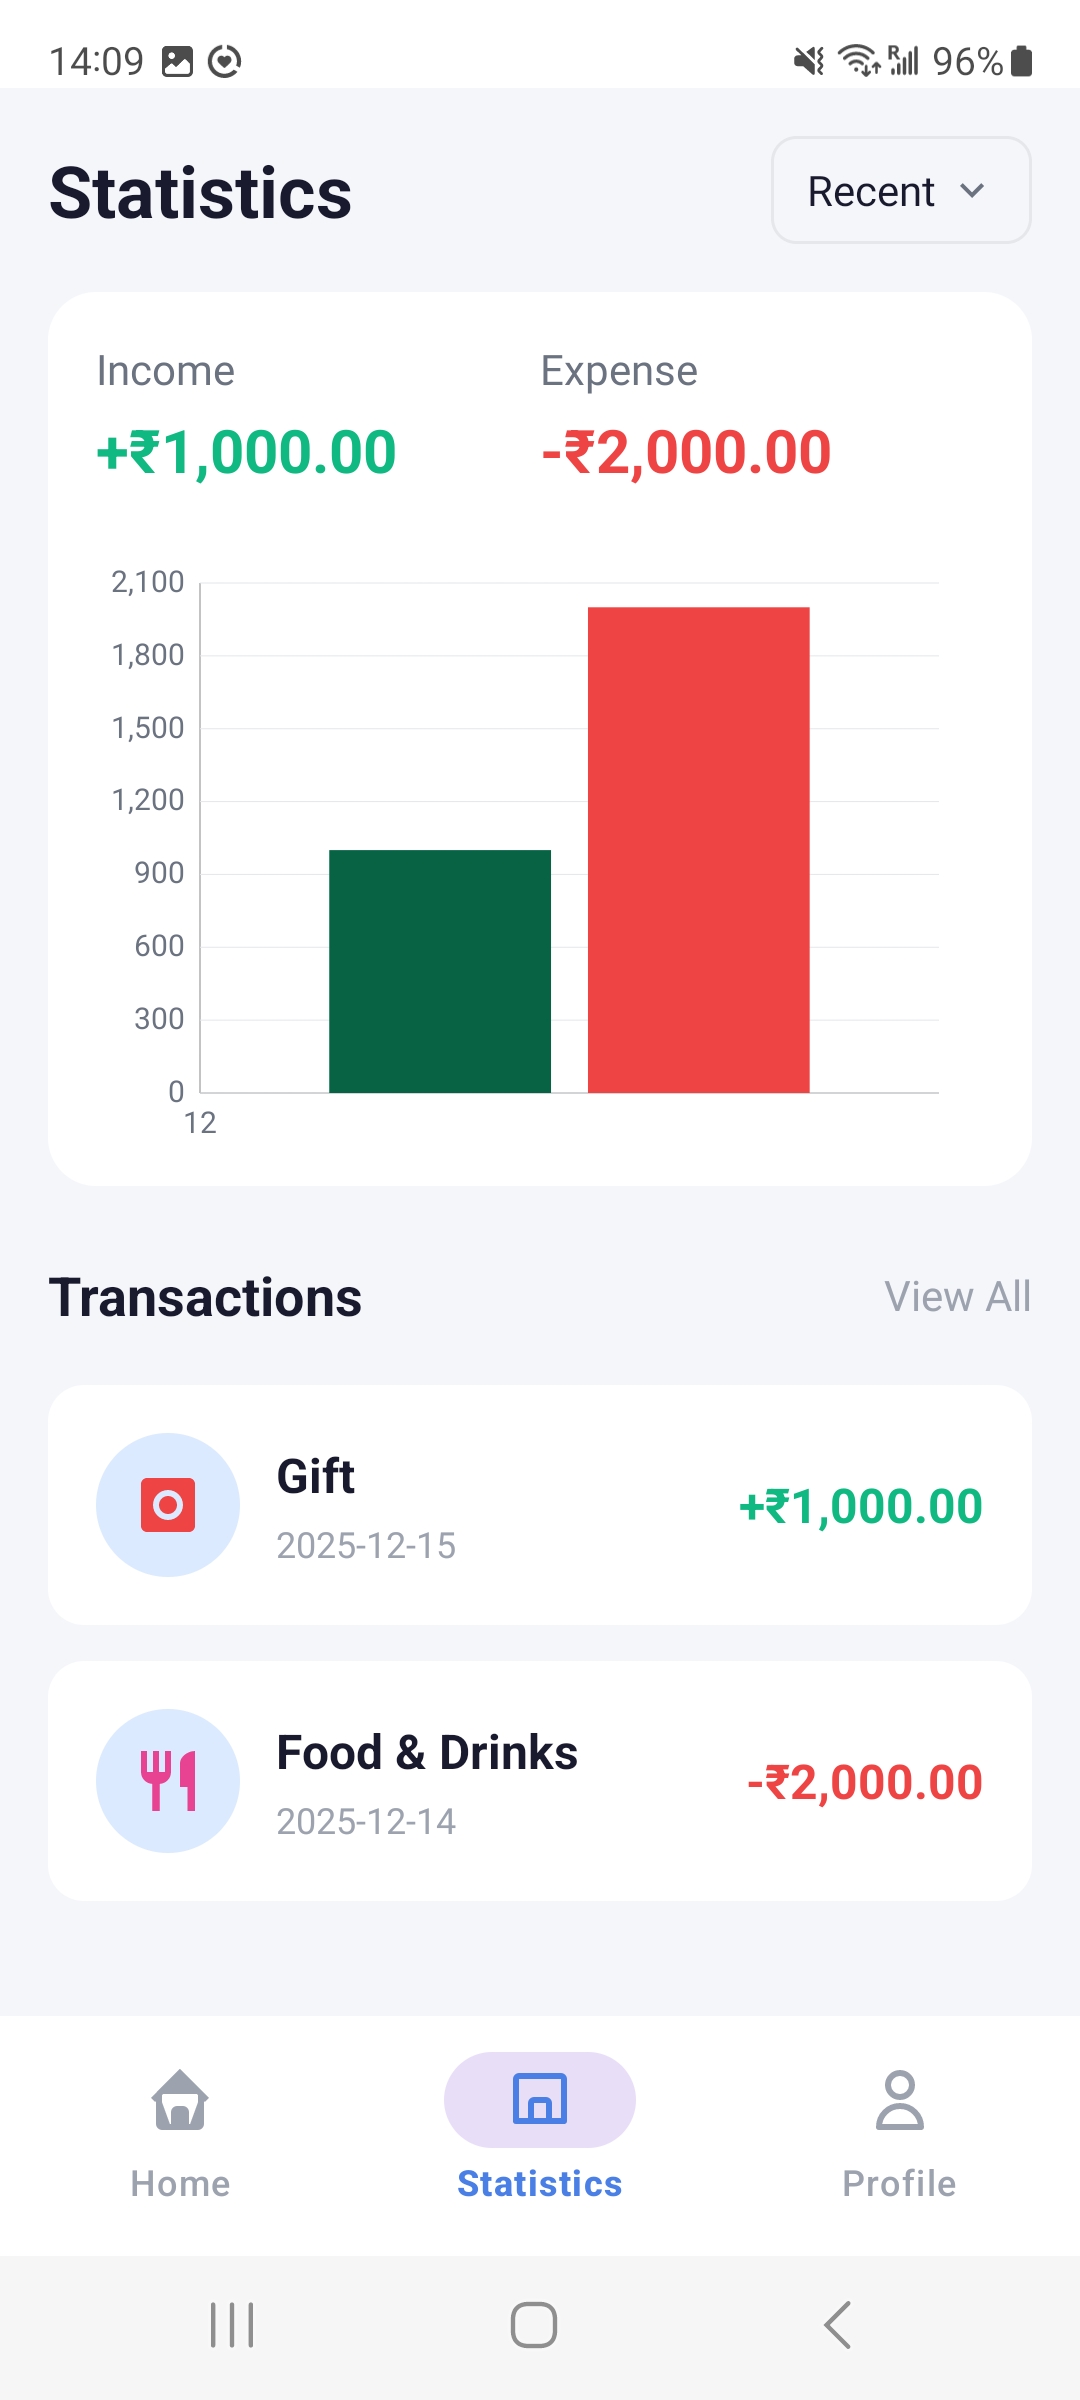Switch to the Home tab label
1080x2400 pixels.
coord(180,2184)
